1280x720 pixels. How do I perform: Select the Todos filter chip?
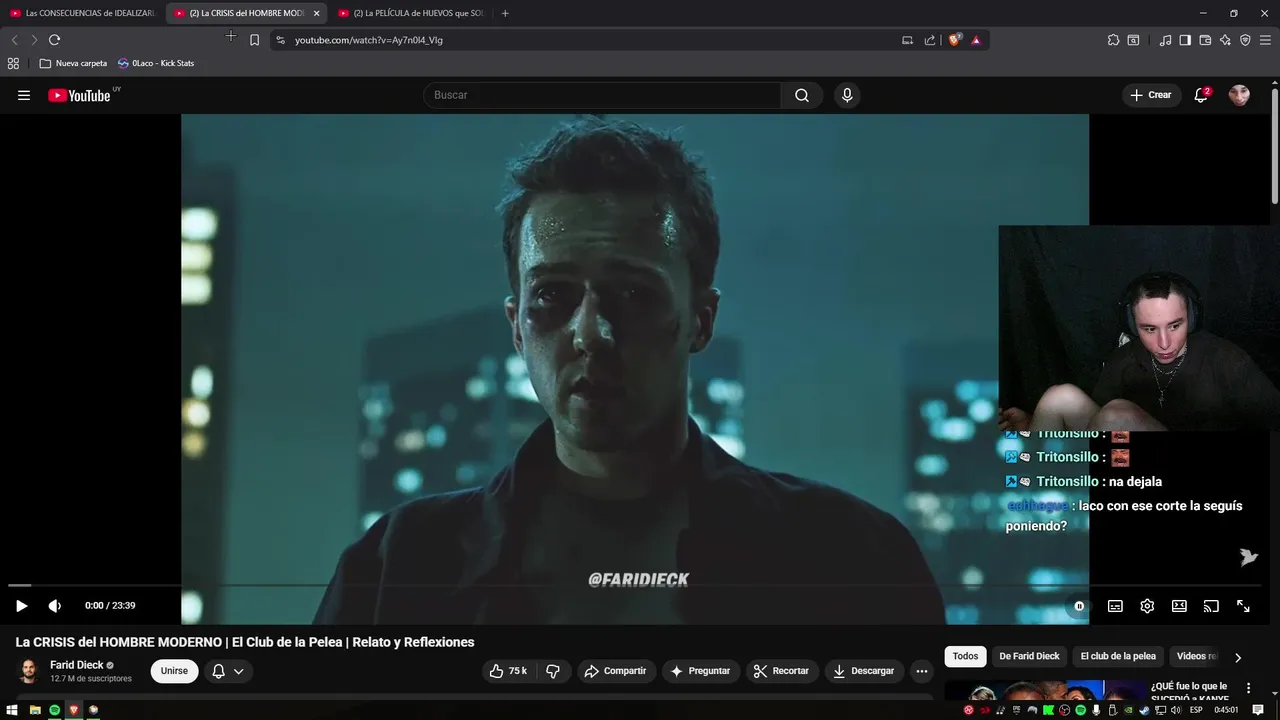click(x=965, y=656)
